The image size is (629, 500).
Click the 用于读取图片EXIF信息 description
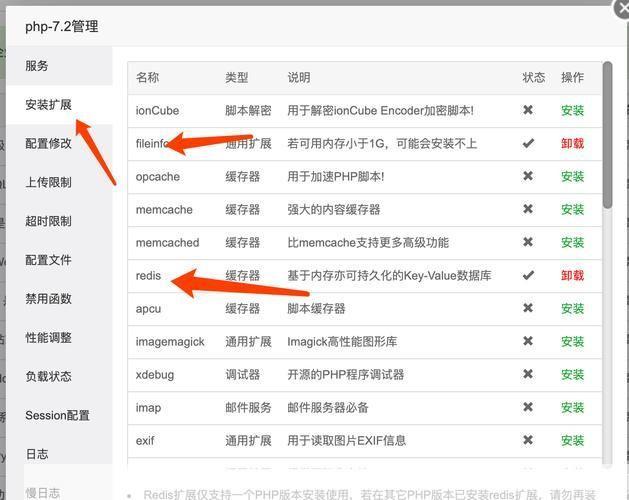point(347,441)
